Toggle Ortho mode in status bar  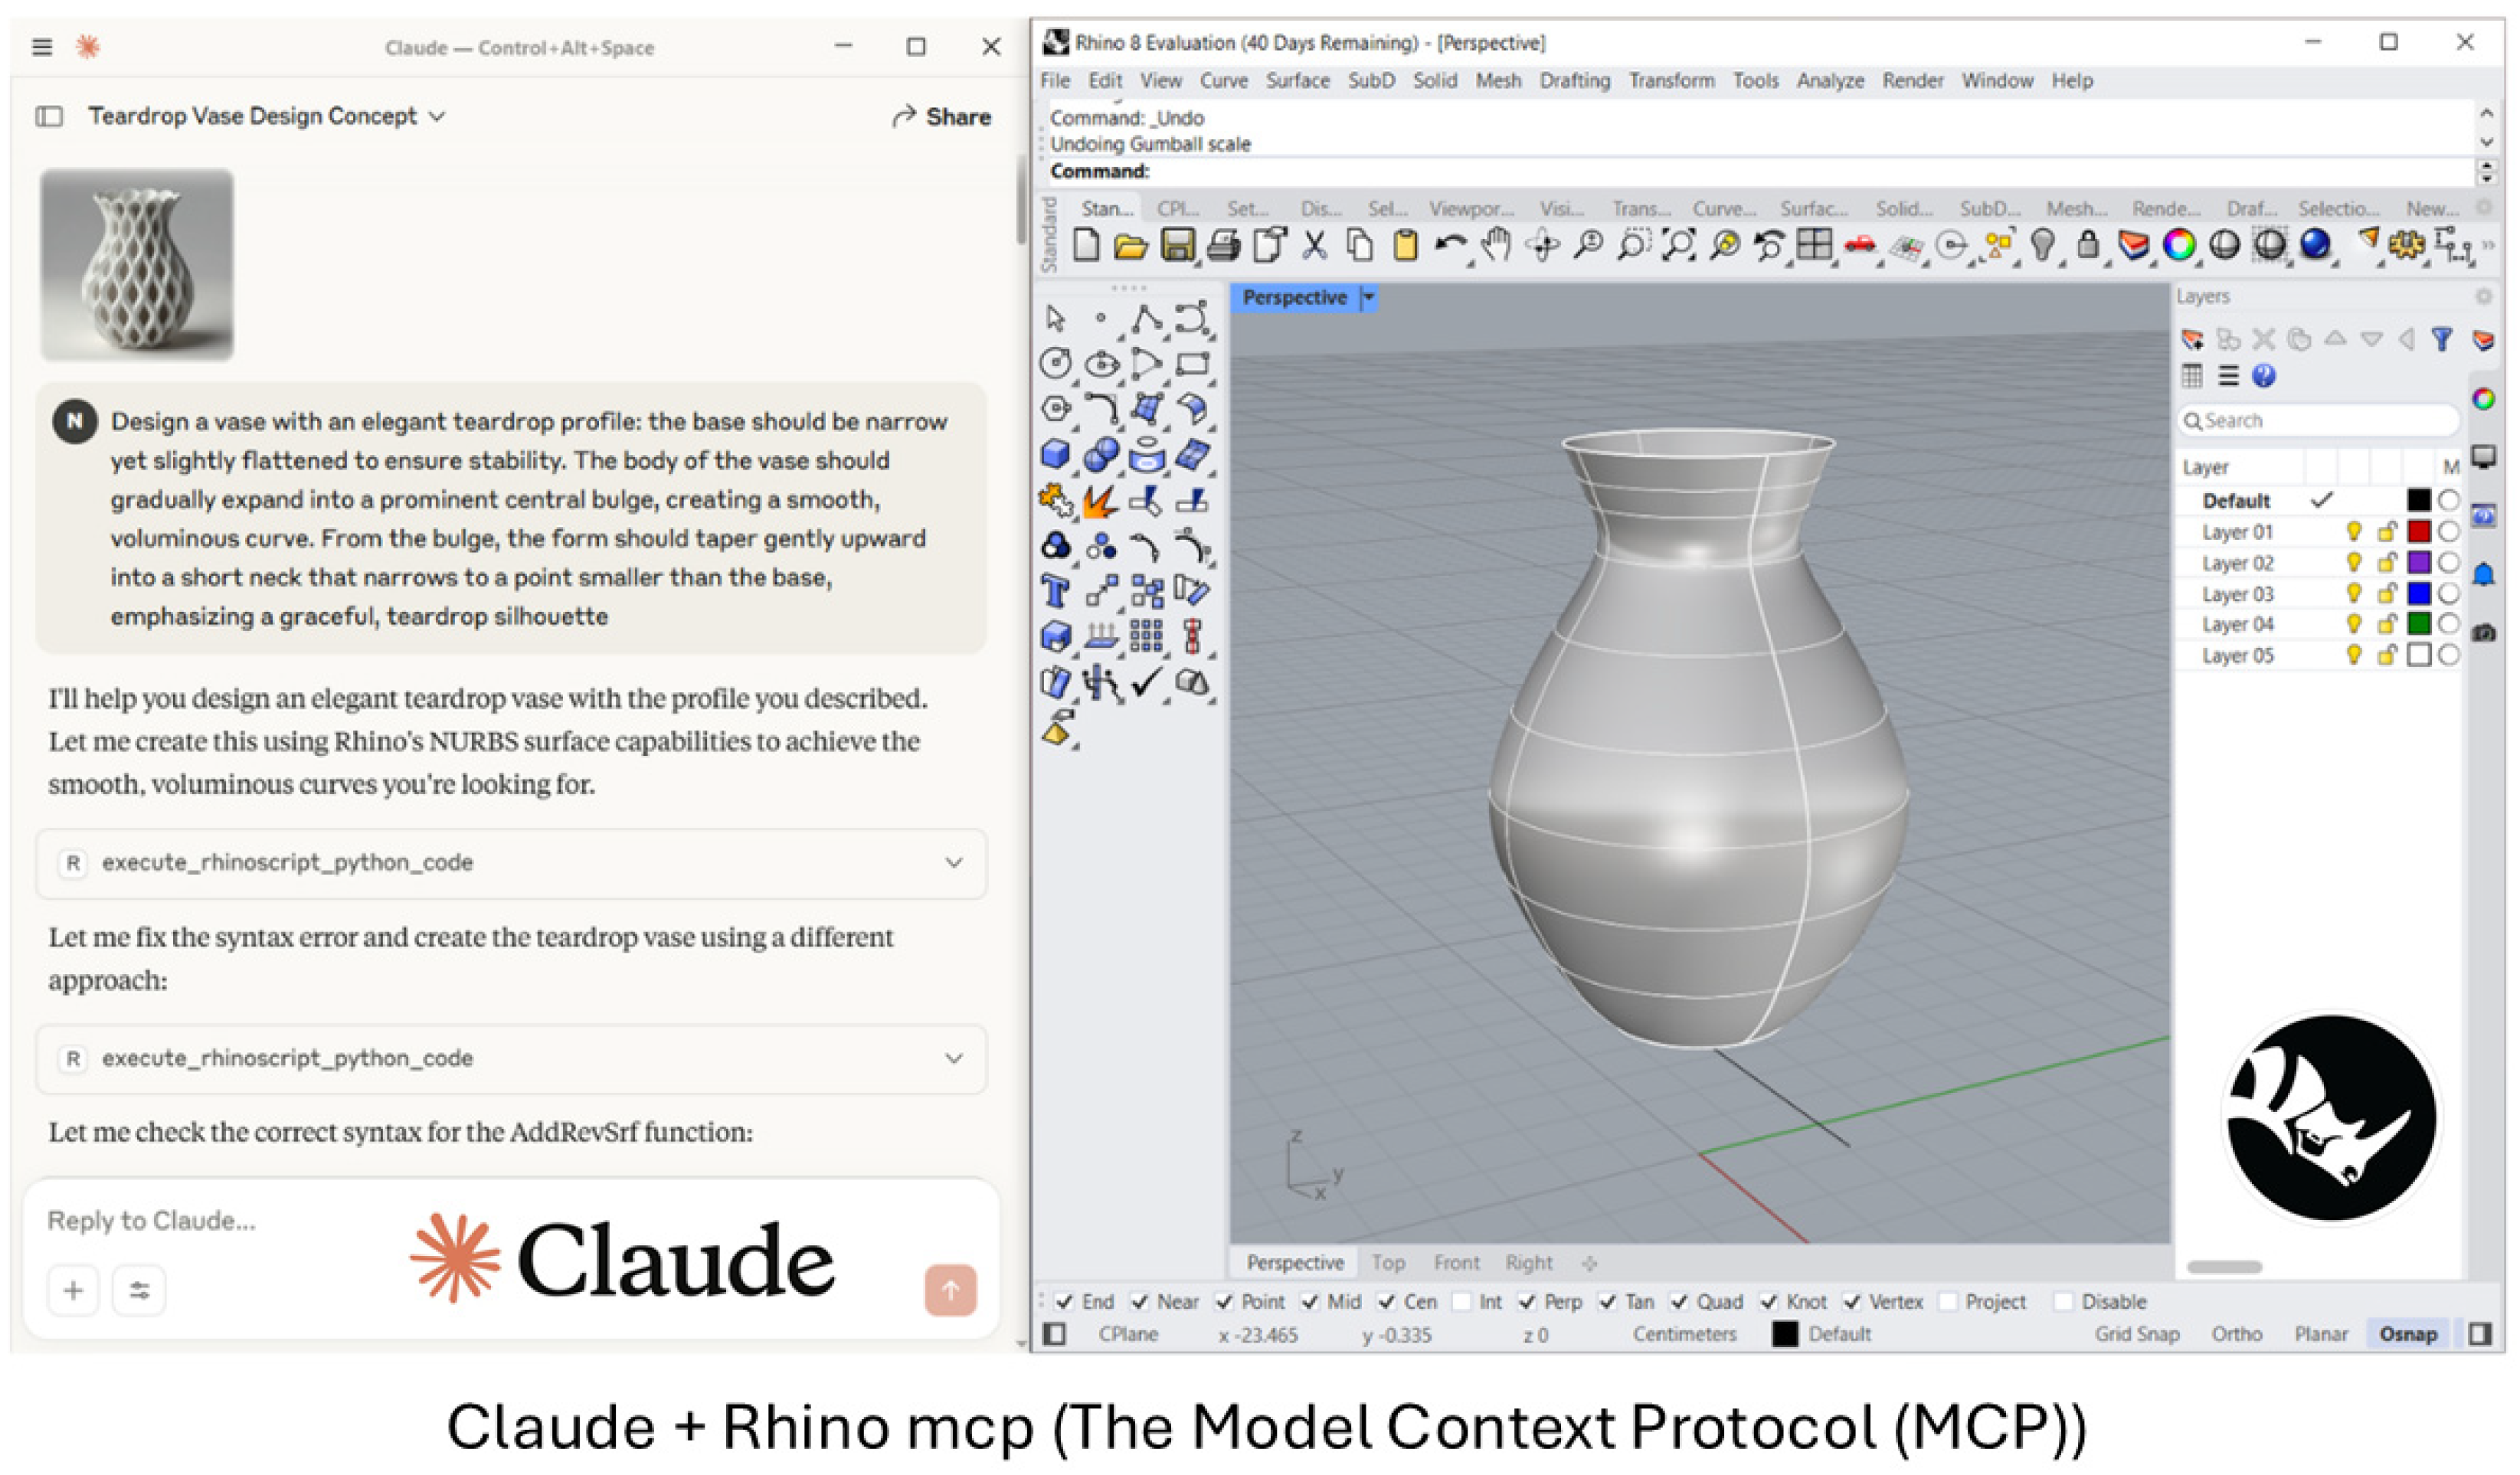coord(2236,1334)
